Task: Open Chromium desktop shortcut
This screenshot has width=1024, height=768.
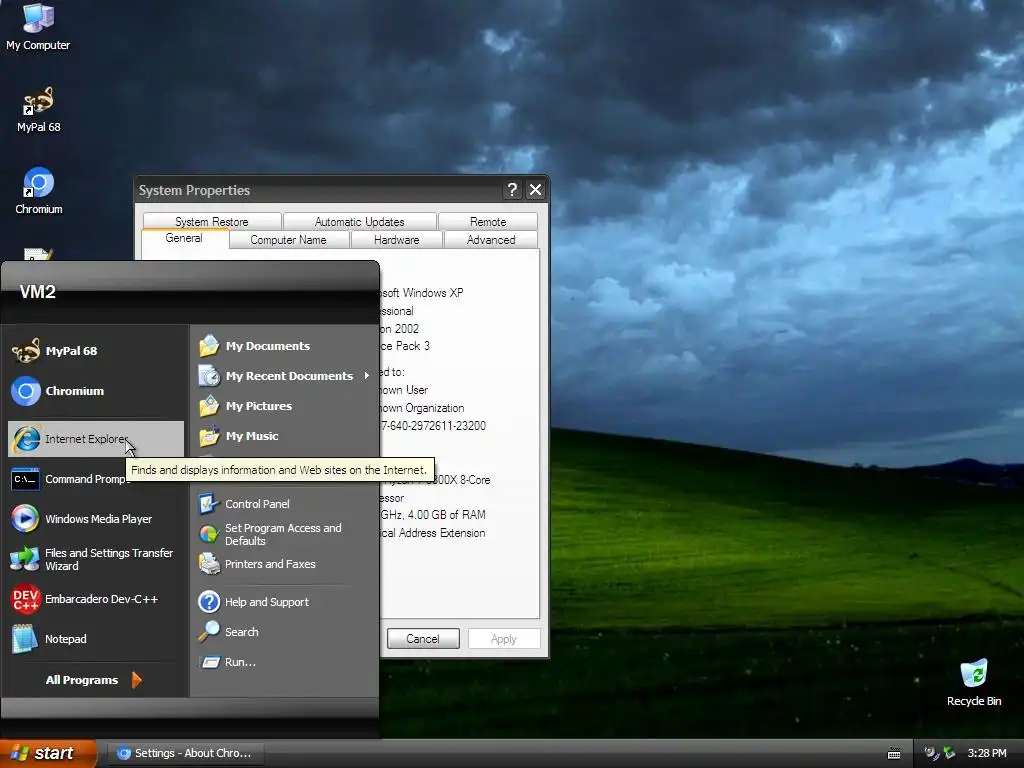Action: tap(39, 191)
